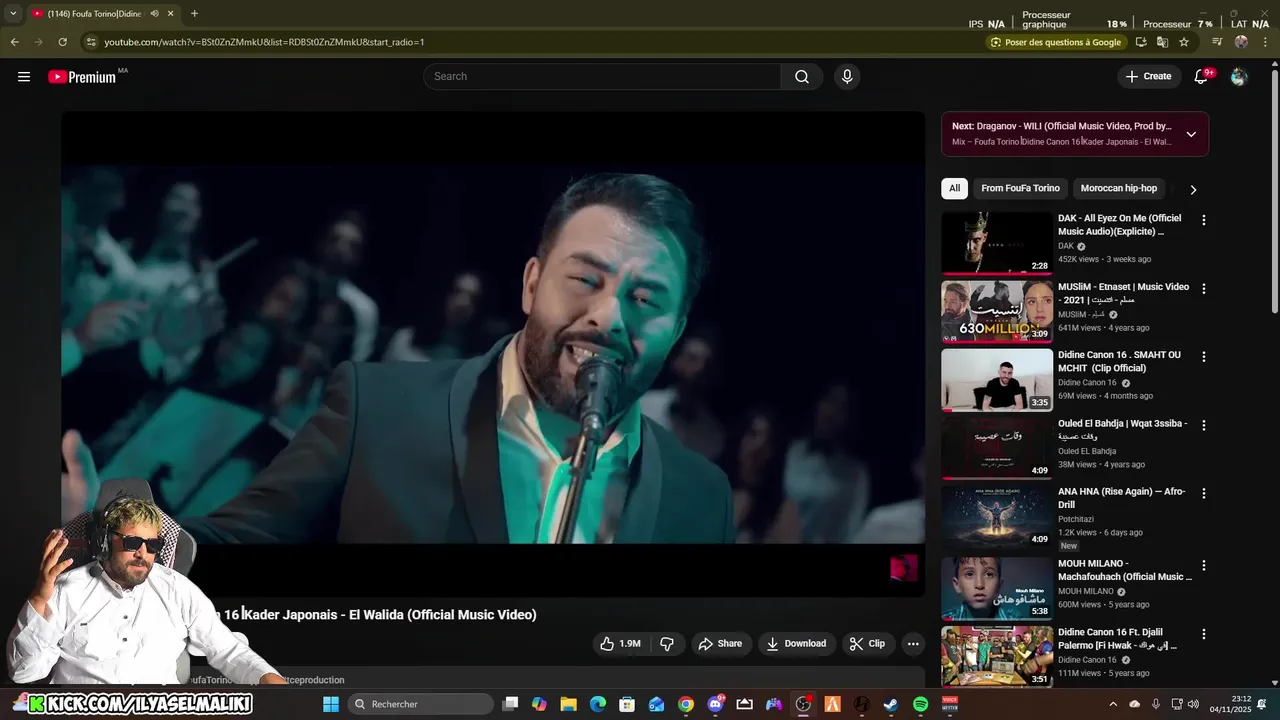
Task: Start voice search with microphone icon
Action: point(847,77)
